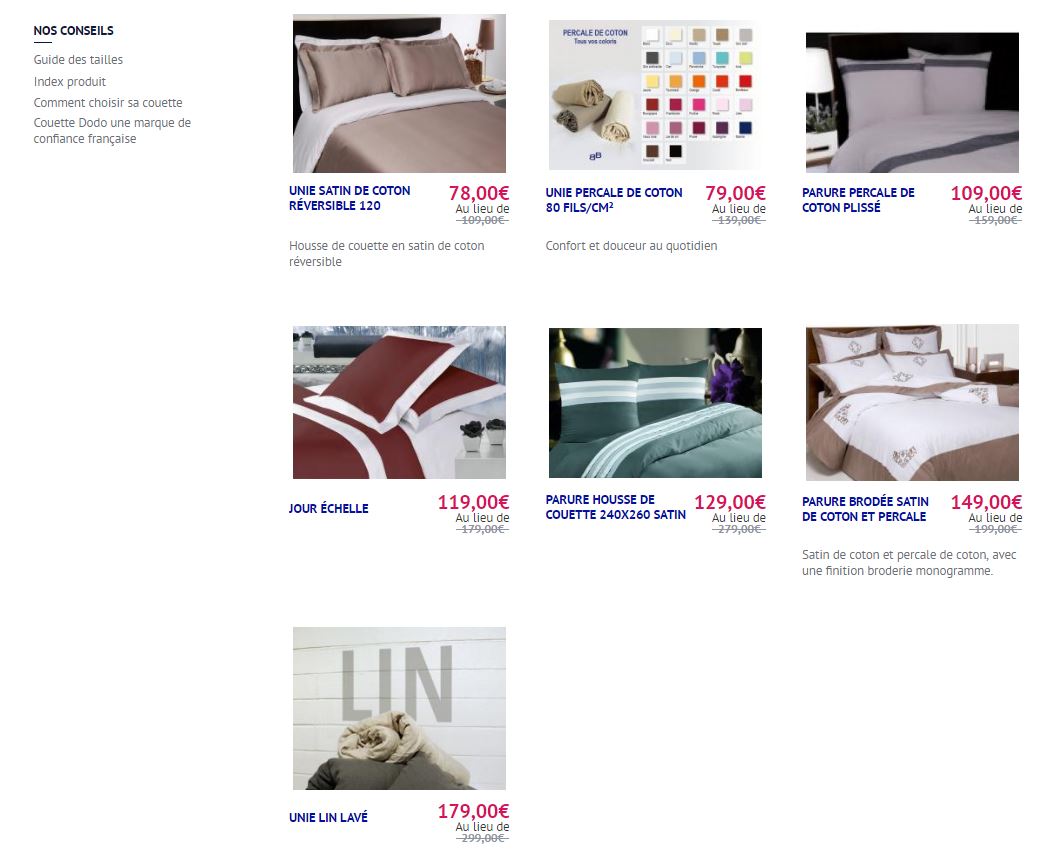Open the LIN washed linen product image
Screen dimensions: 1041x849
[399, 708]
